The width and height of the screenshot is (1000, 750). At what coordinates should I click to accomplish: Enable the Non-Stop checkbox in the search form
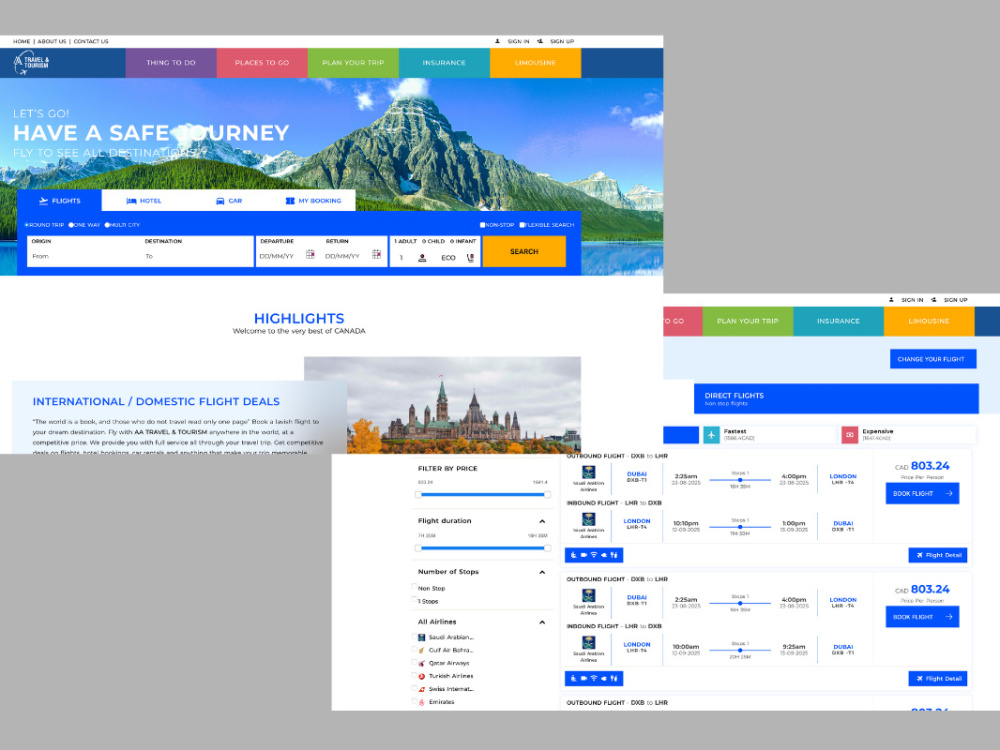click(x=482, y=225)
